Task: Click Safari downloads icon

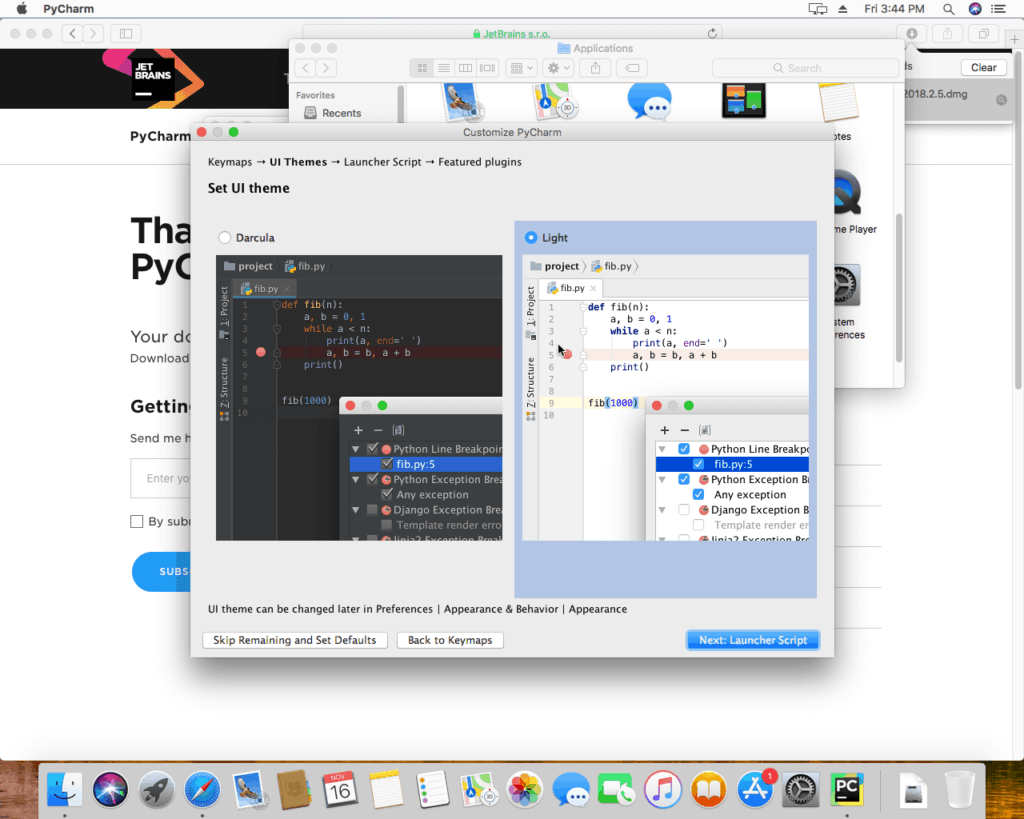Action: click(912, 33)
